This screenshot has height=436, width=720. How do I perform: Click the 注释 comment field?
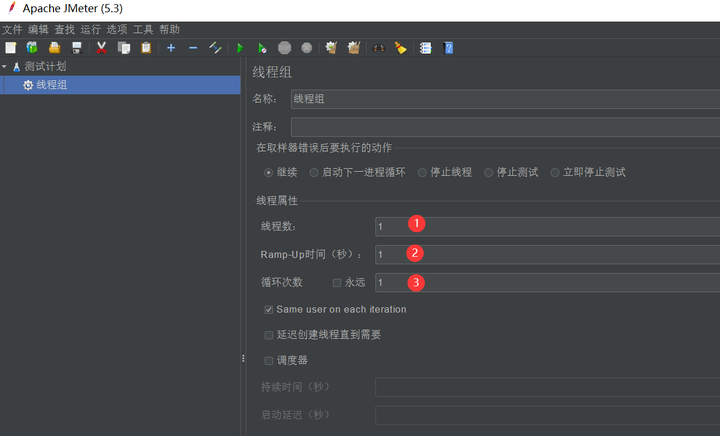(x=505, y=127)
